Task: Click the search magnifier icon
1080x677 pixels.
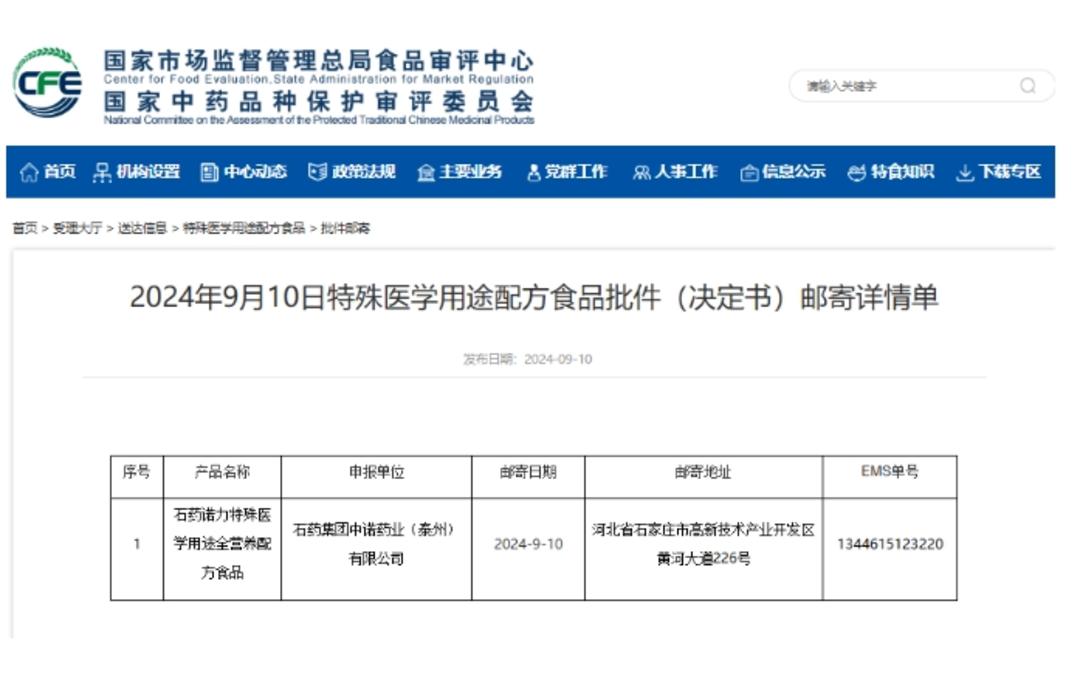Action: click(x=1028, y=86)
